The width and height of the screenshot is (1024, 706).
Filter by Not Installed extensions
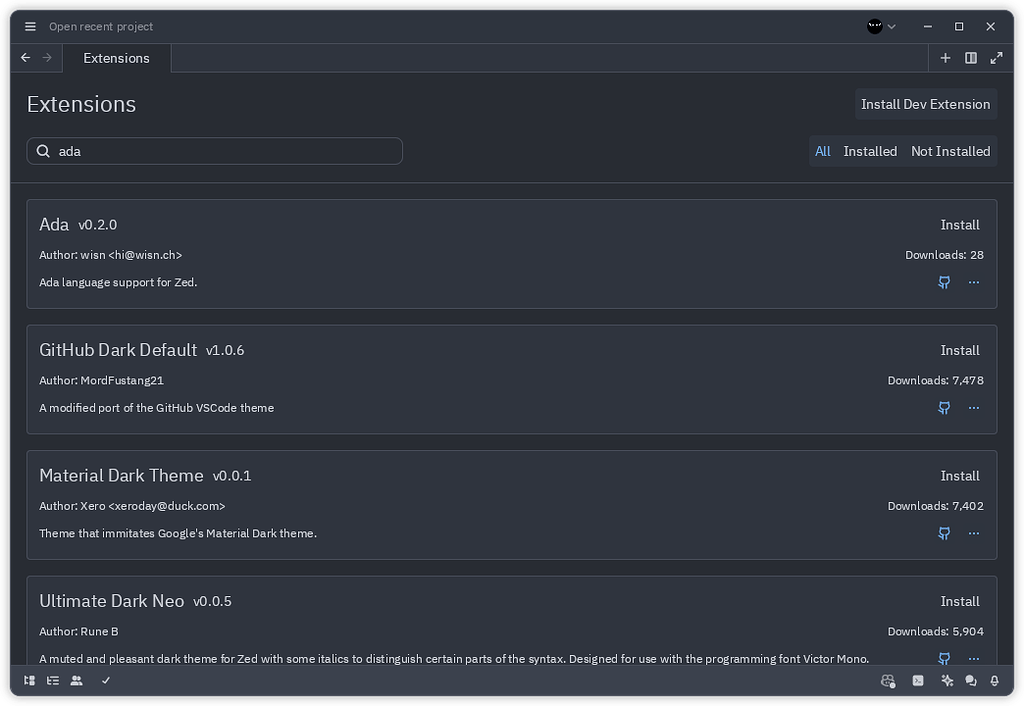[950, 151]
